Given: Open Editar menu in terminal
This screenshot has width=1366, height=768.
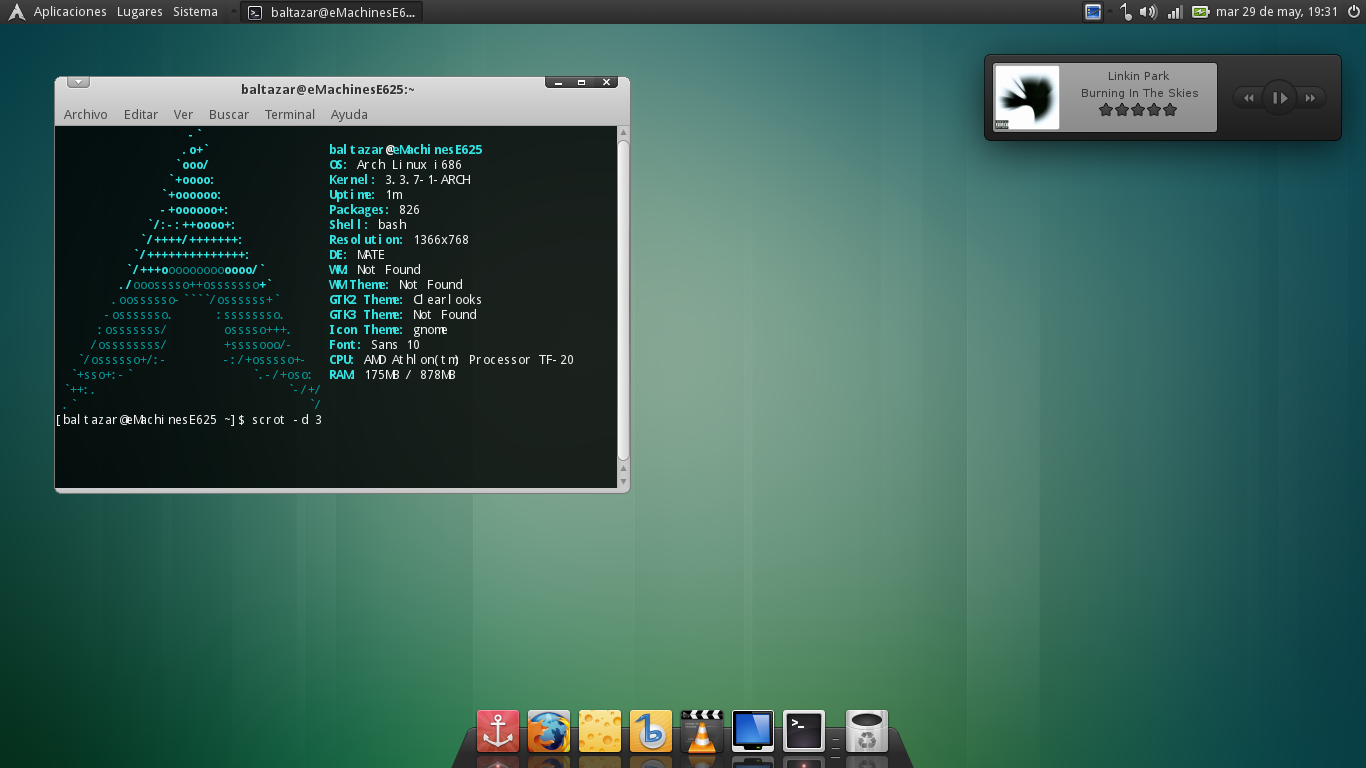Looking at the screenshot, I should tap(140, 114).
